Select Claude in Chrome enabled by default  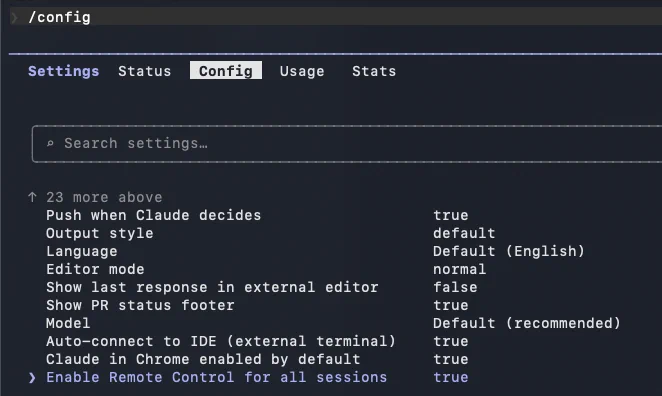point(203,359)
